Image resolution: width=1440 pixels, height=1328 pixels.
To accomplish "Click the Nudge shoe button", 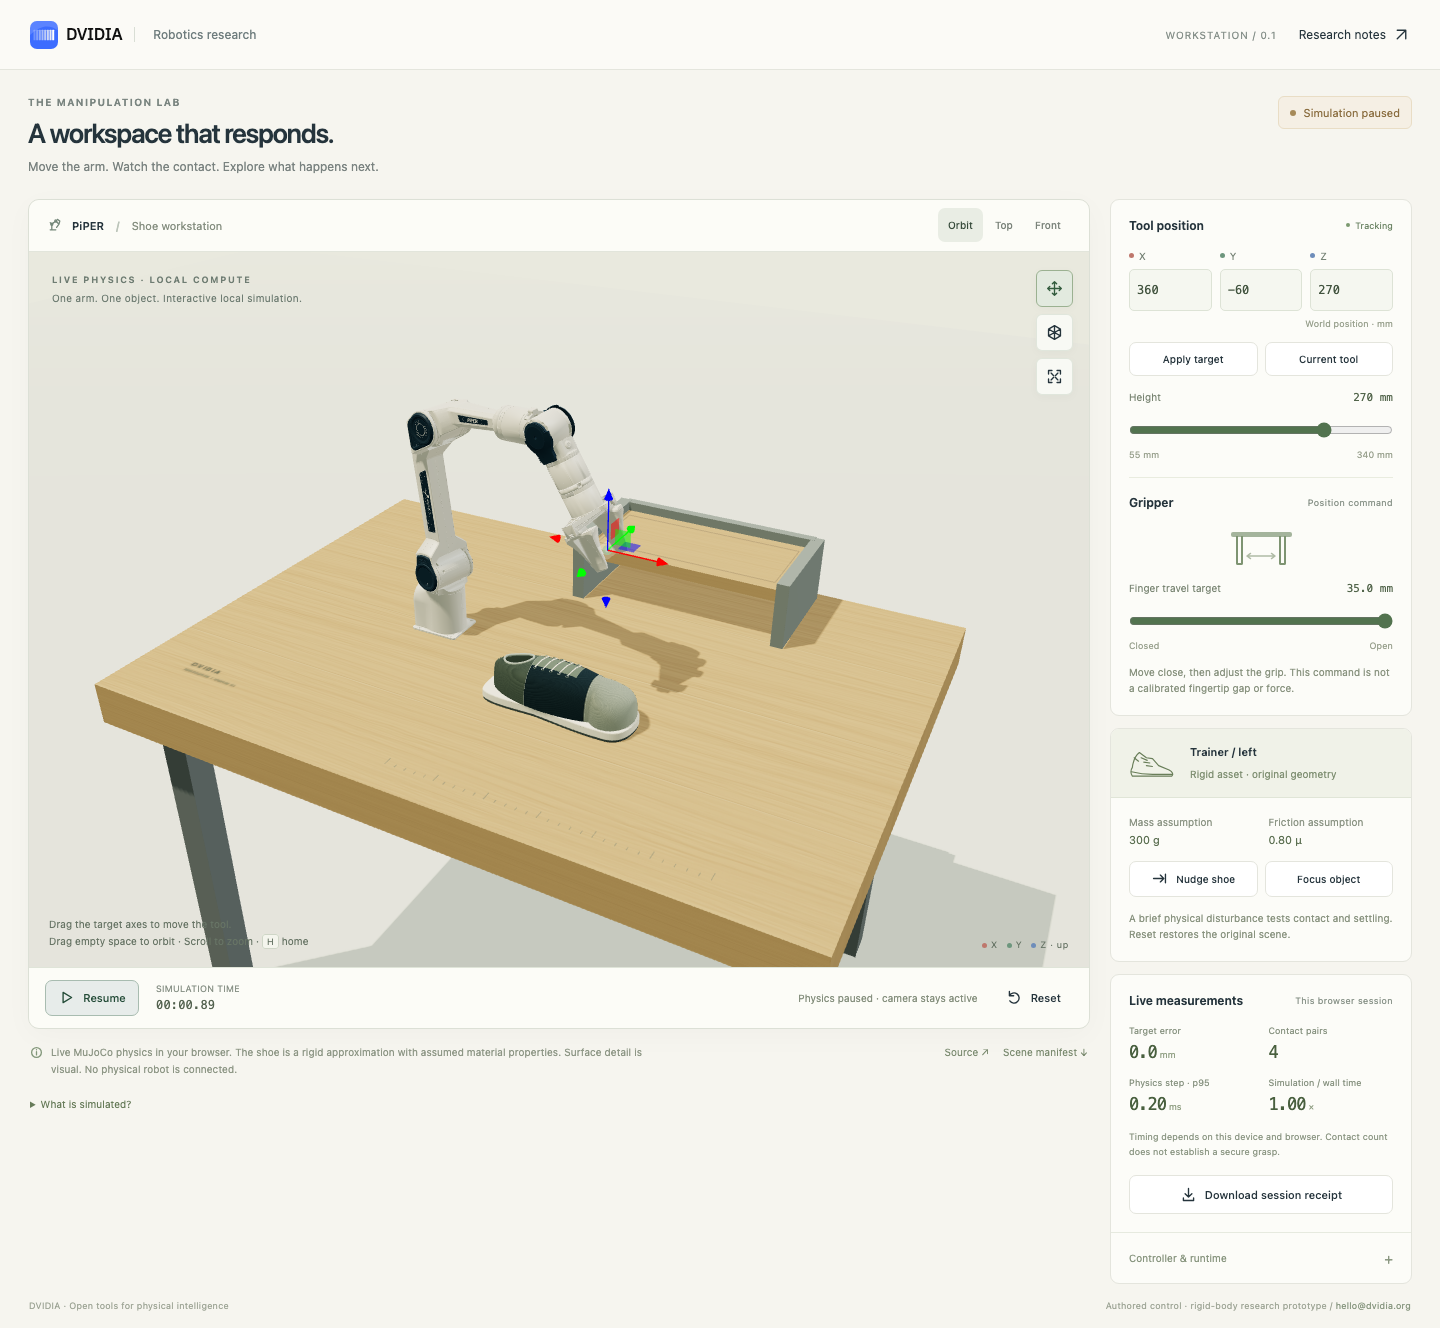I will pyautogui.click(x=1193, y=879).
